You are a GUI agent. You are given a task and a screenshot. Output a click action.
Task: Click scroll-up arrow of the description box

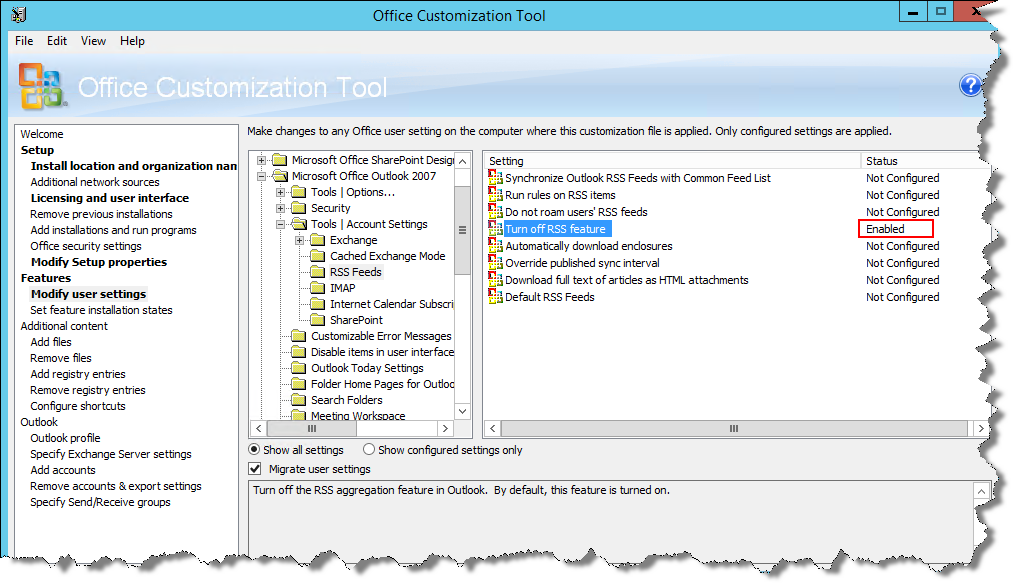[x=981, y=491]
